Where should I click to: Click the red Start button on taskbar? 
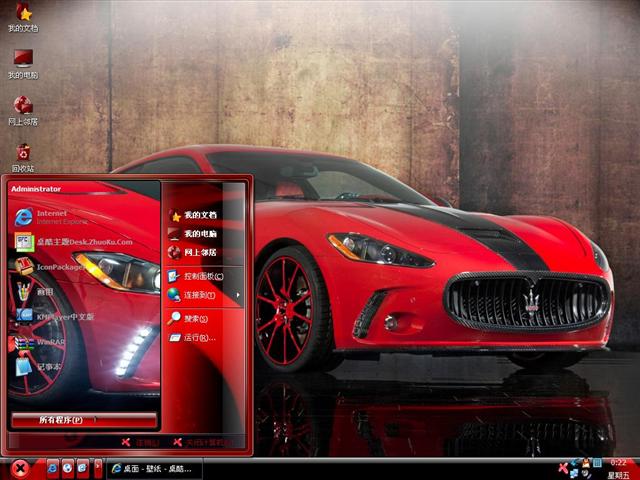(x=19, y=468)
